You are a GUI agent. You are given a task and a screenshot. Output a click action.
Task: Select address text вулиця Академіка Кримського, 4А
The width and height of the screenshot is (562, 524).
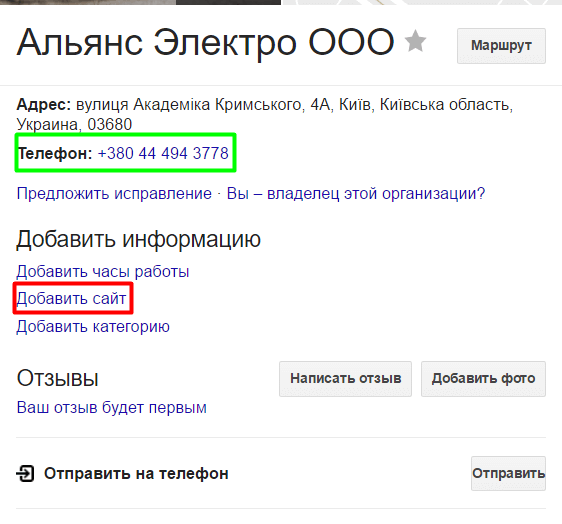tap(203, 105)
